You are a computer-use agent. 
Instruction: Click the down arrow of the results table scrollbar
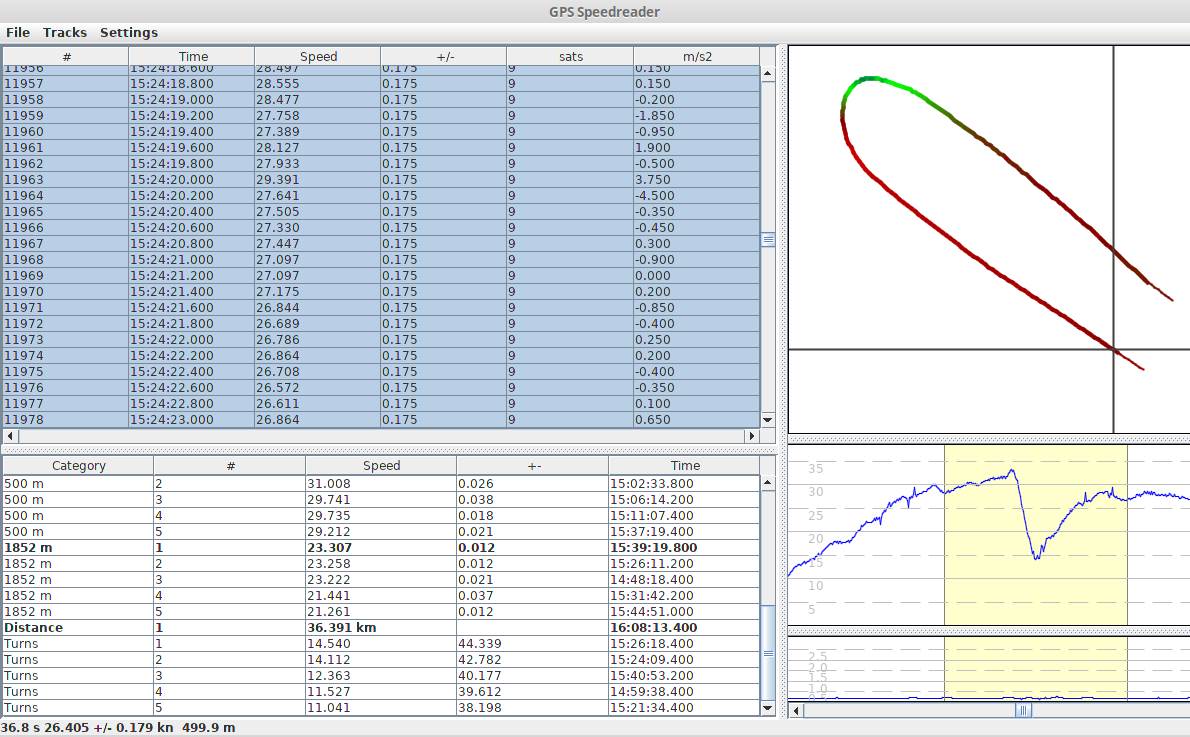click(768, 708)
